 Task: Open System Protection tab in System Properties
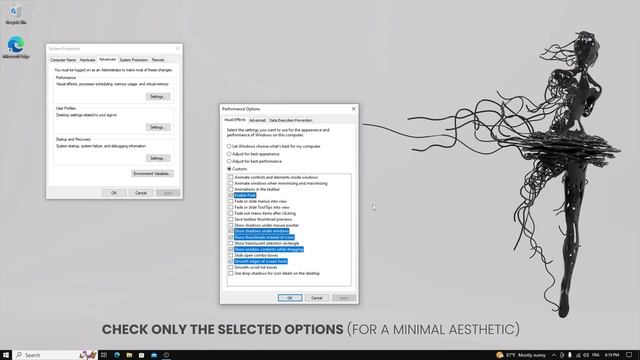(x=133, y=60)
